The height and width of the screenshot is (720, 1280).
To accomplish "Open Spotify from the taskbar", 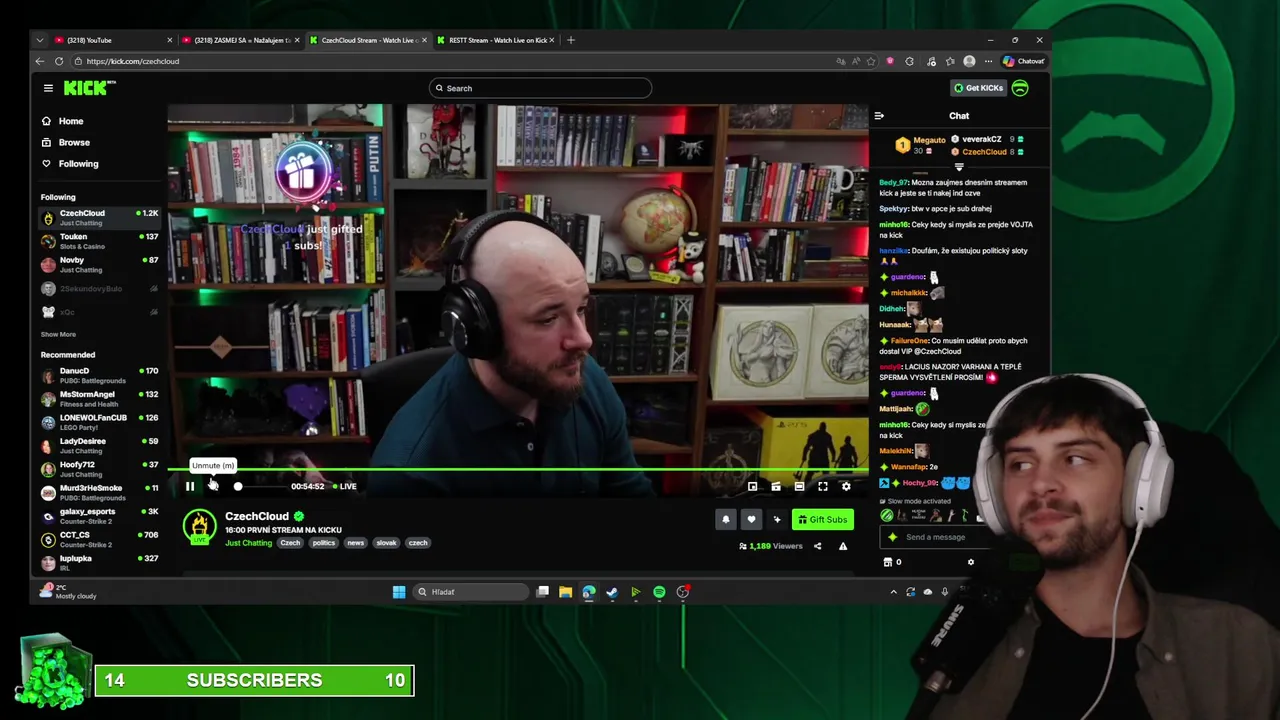I will click(x=659, y=592).
